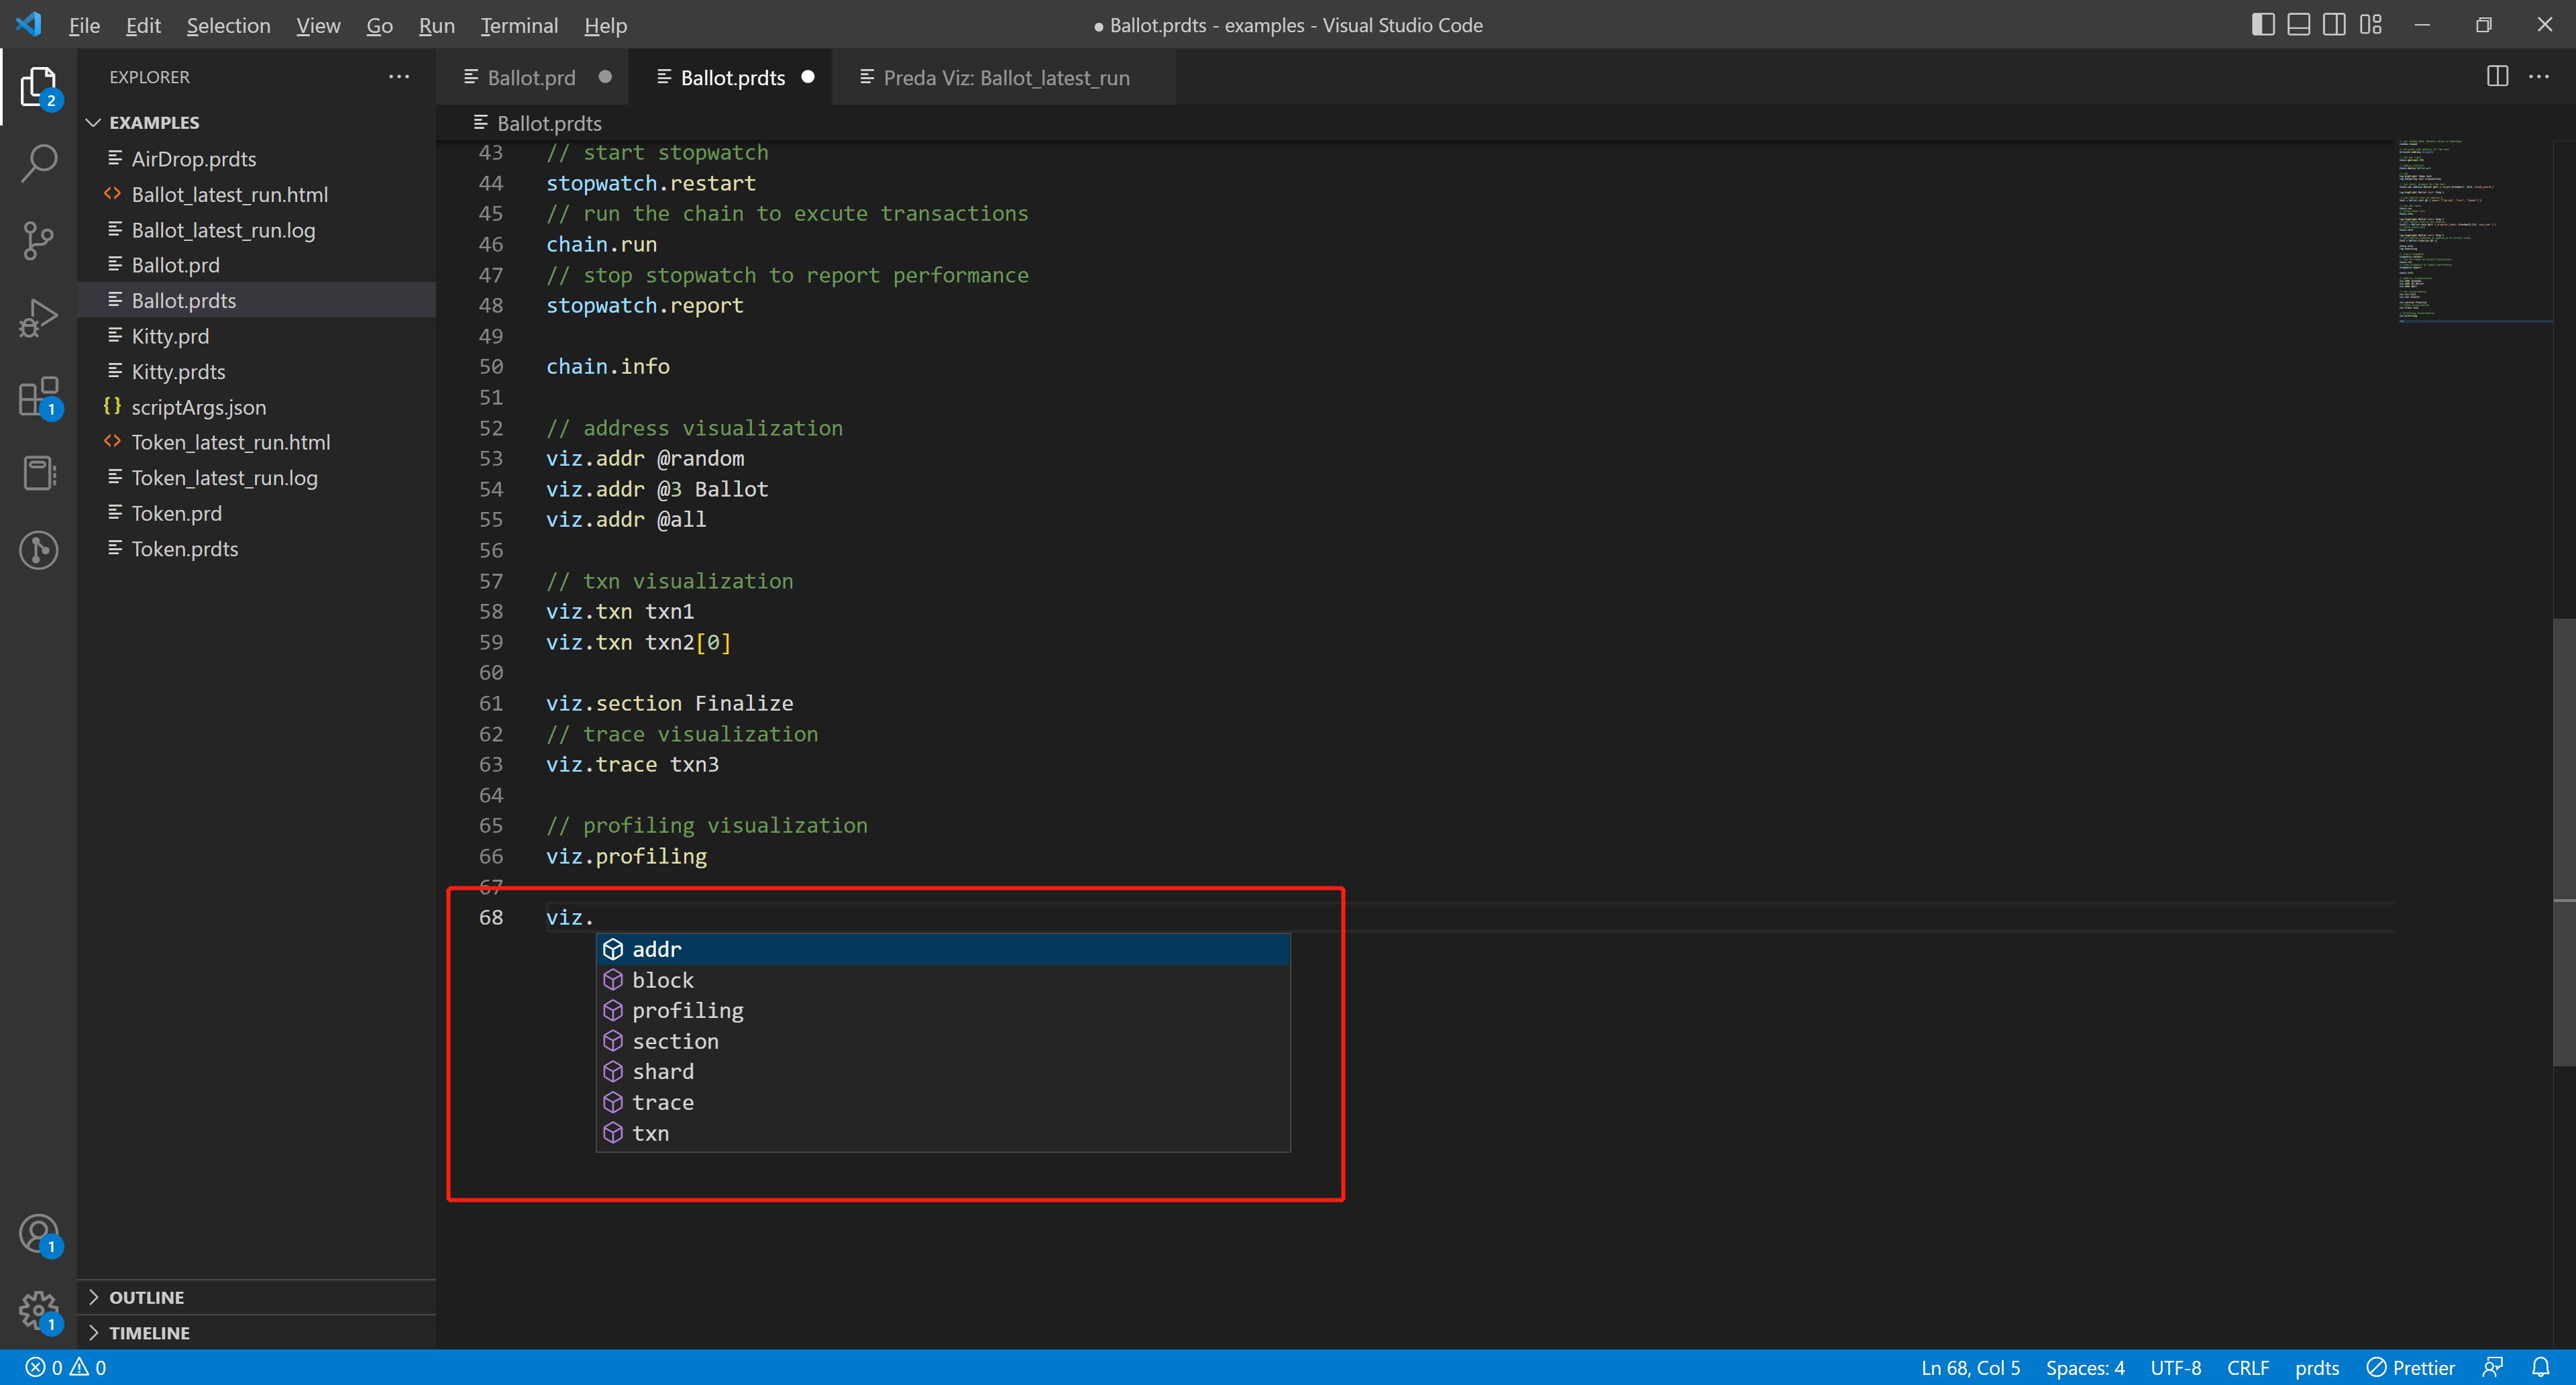The width and height of the screenshot is (2576, 1385).
Task: Select addr suggestion in autocomplete list
Action: click(943, 949)
